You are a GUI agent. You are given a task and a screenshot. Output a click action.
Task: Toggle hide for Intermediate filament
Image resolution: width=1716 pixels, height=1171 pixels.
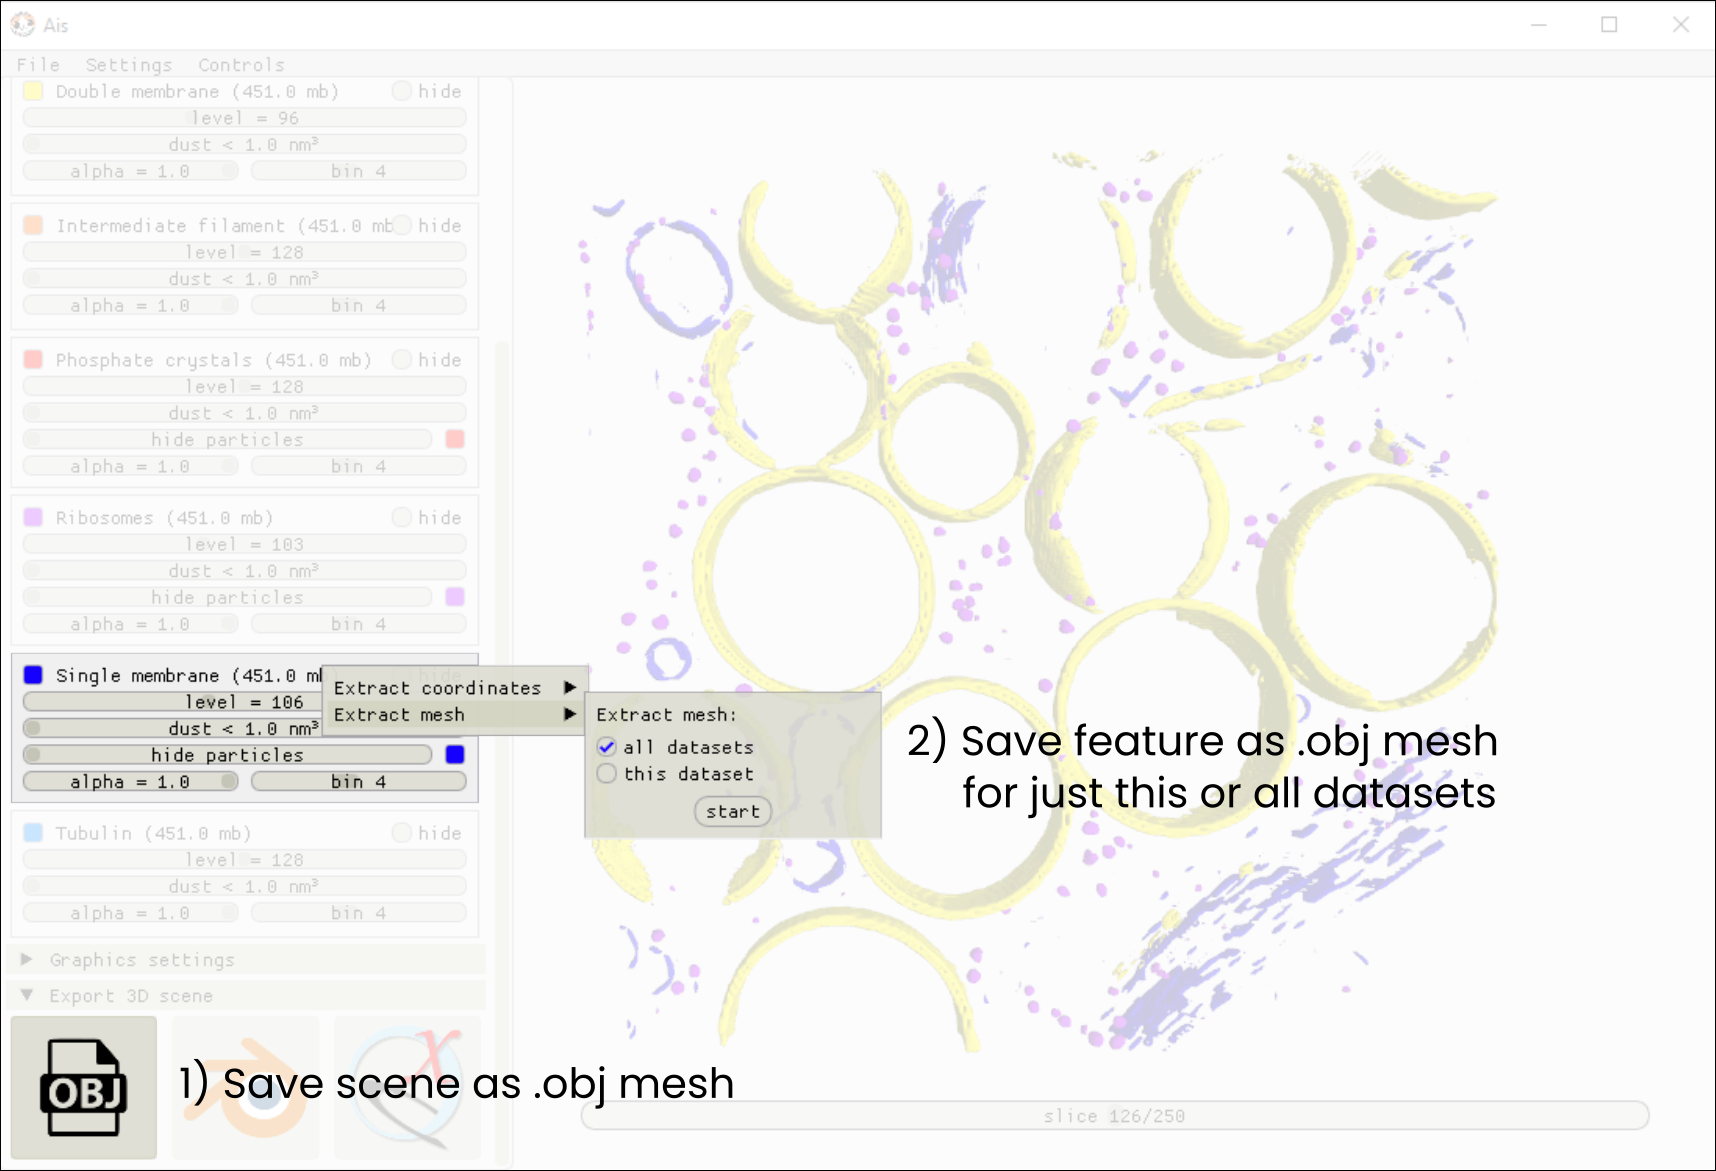(x=402, y=225)
